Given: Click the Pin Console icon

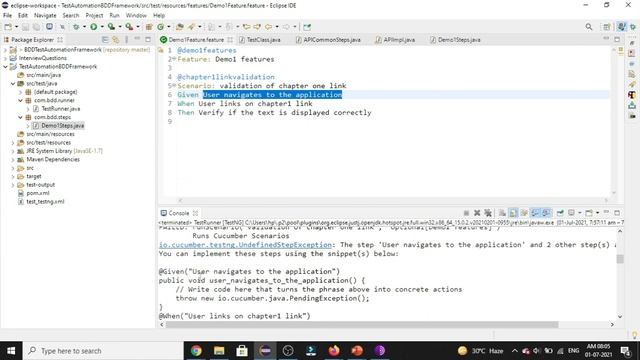Looking at the screenshot, I should click(560, 213).
